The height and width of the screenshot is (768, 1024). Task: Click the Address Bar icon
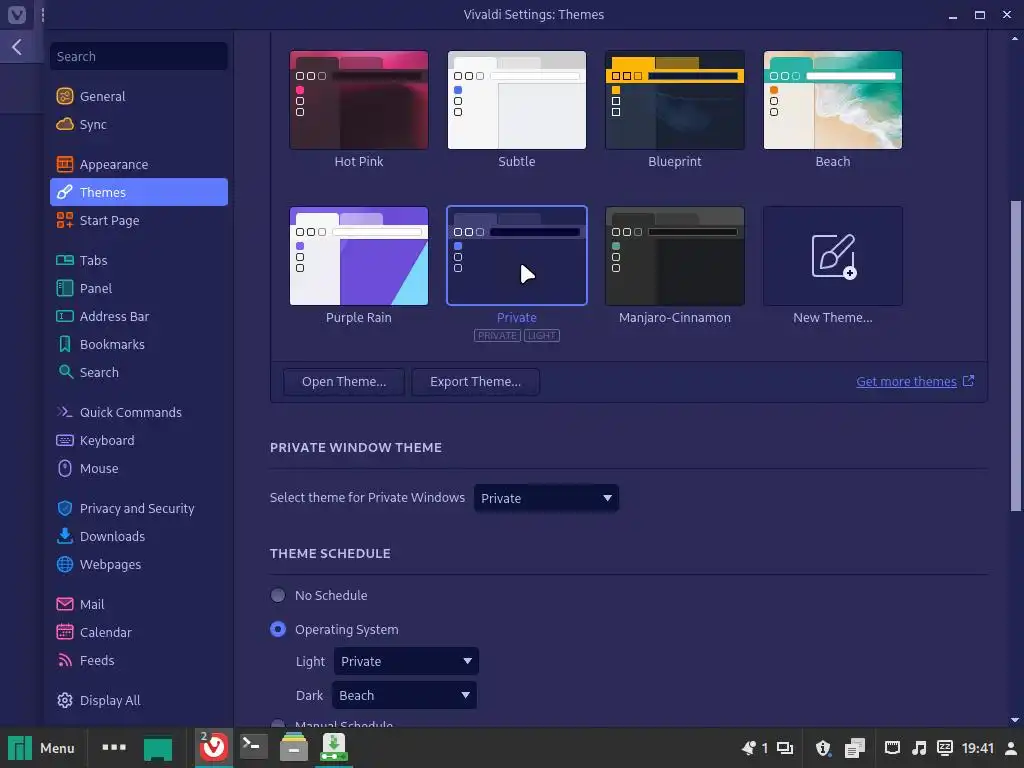click(65, 317)
